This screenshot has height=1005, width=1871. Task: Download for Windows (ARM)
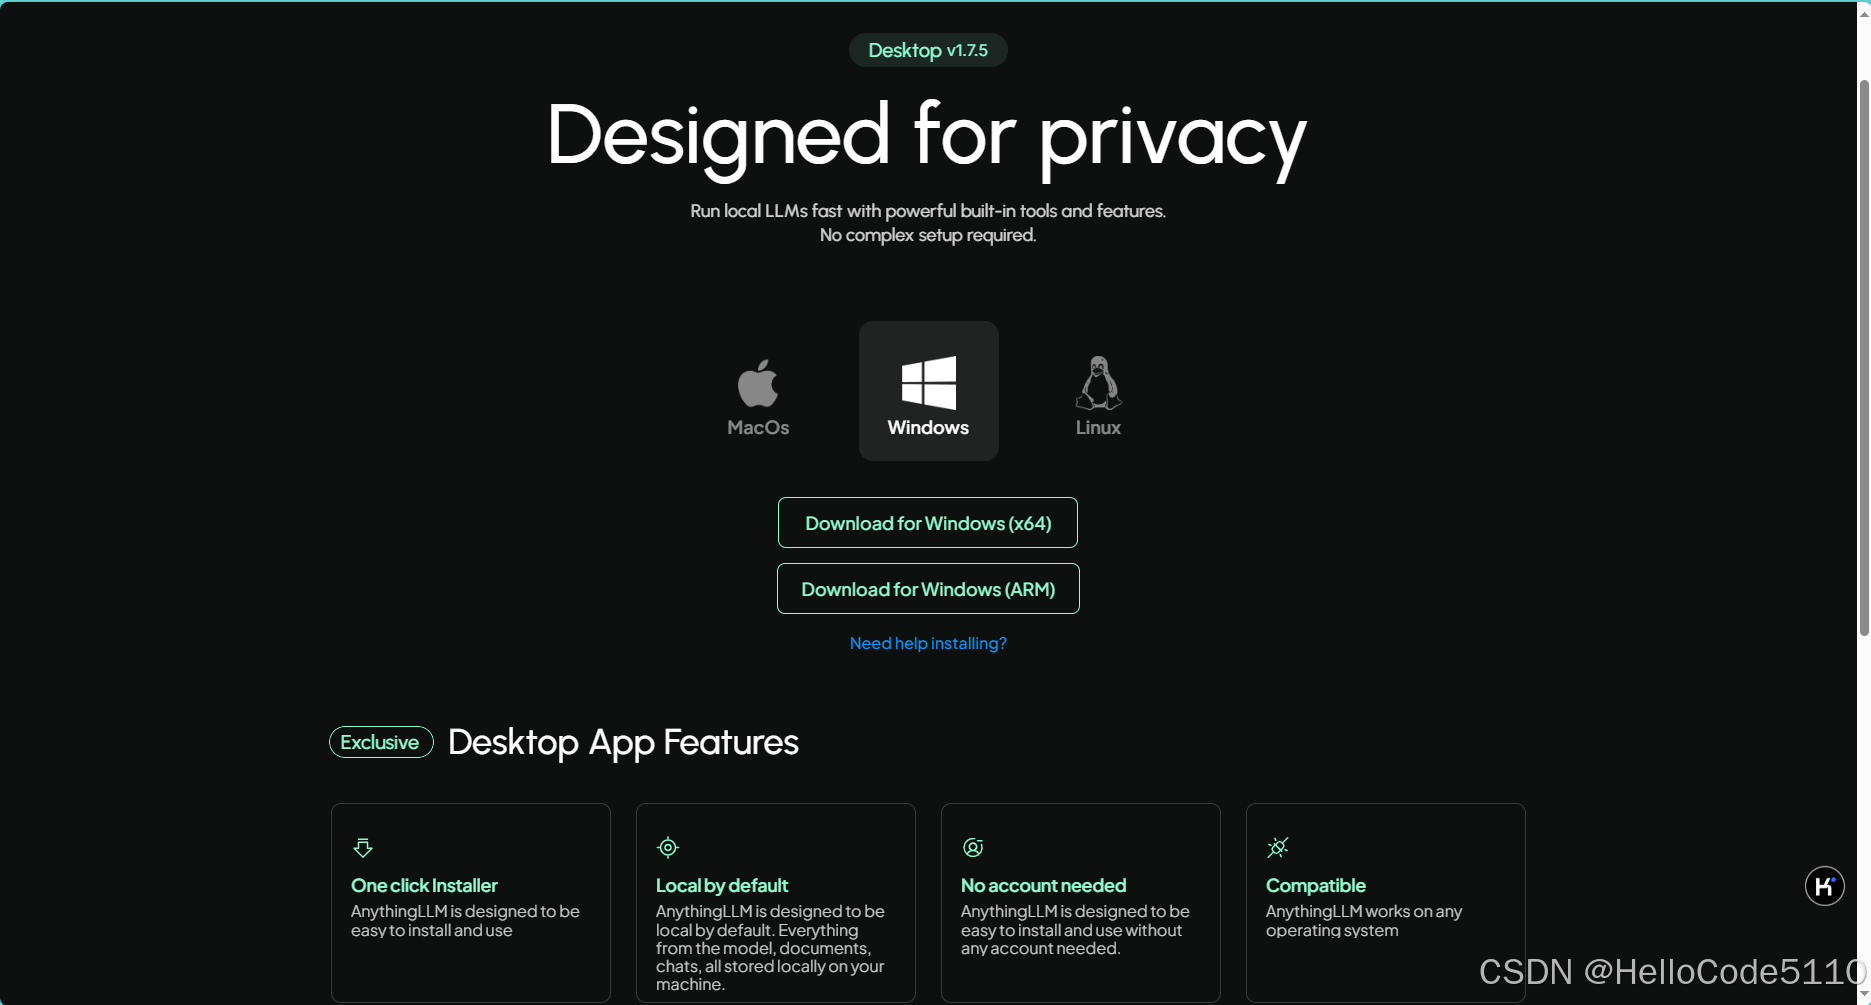[x=928, y=589]
